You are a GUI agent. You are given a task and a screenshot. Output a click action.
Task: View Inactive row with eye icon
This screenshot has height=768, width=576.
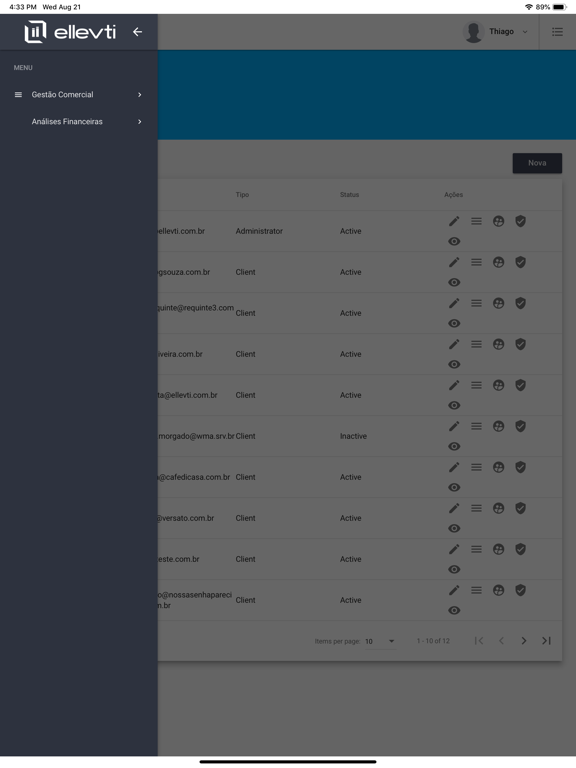(454, 447)
